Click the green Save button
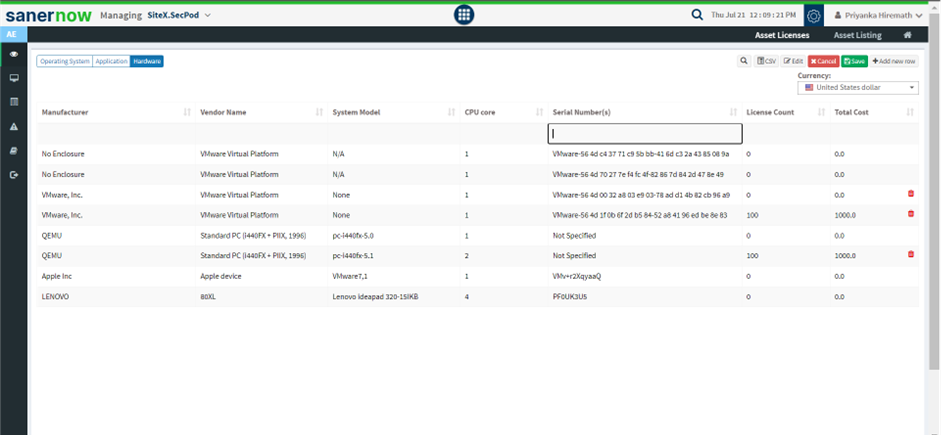Viewport: 941px width, 435px height. (854, 61)
